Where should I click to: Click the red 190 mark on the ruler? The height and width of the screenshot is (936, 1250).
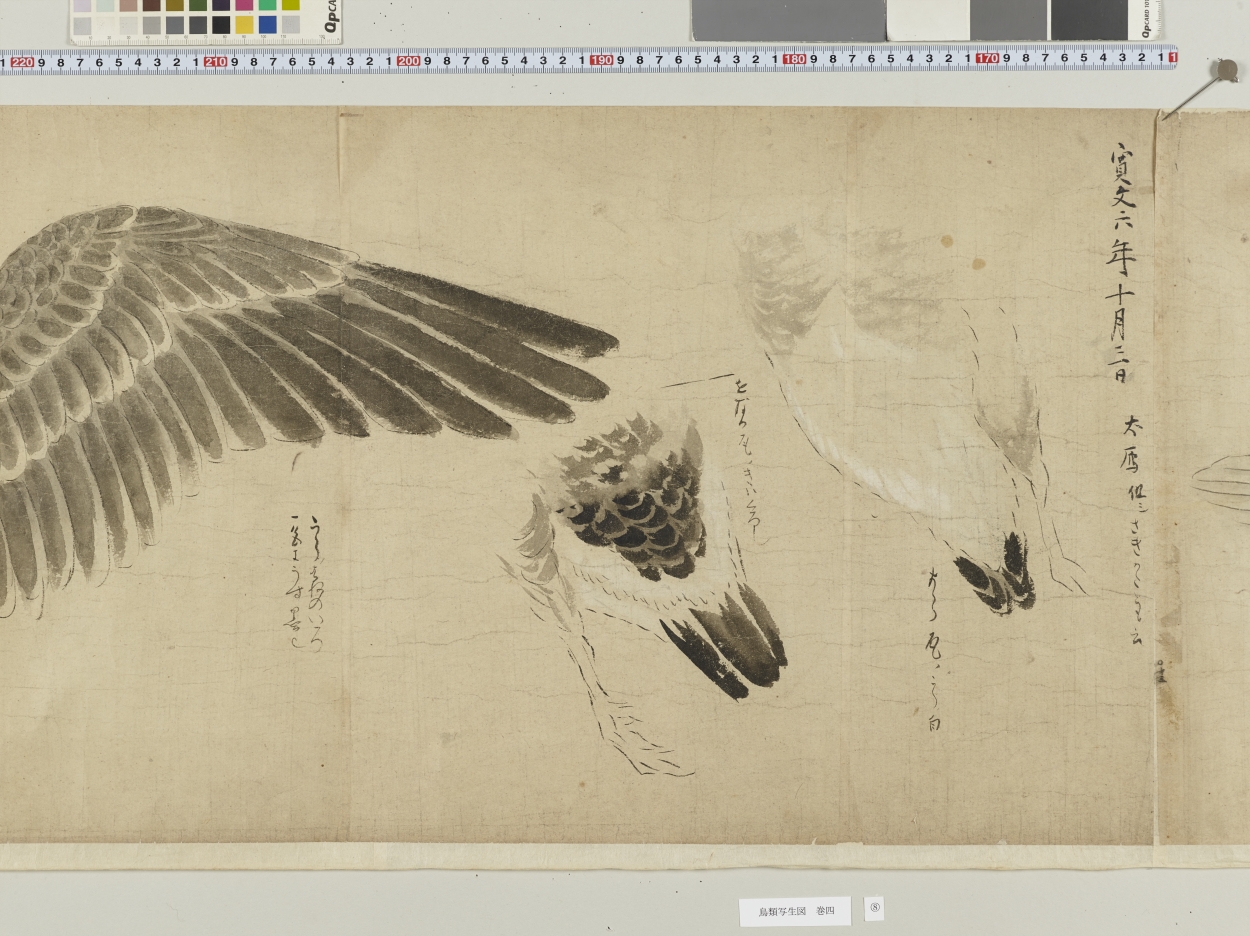coord(601,60)
